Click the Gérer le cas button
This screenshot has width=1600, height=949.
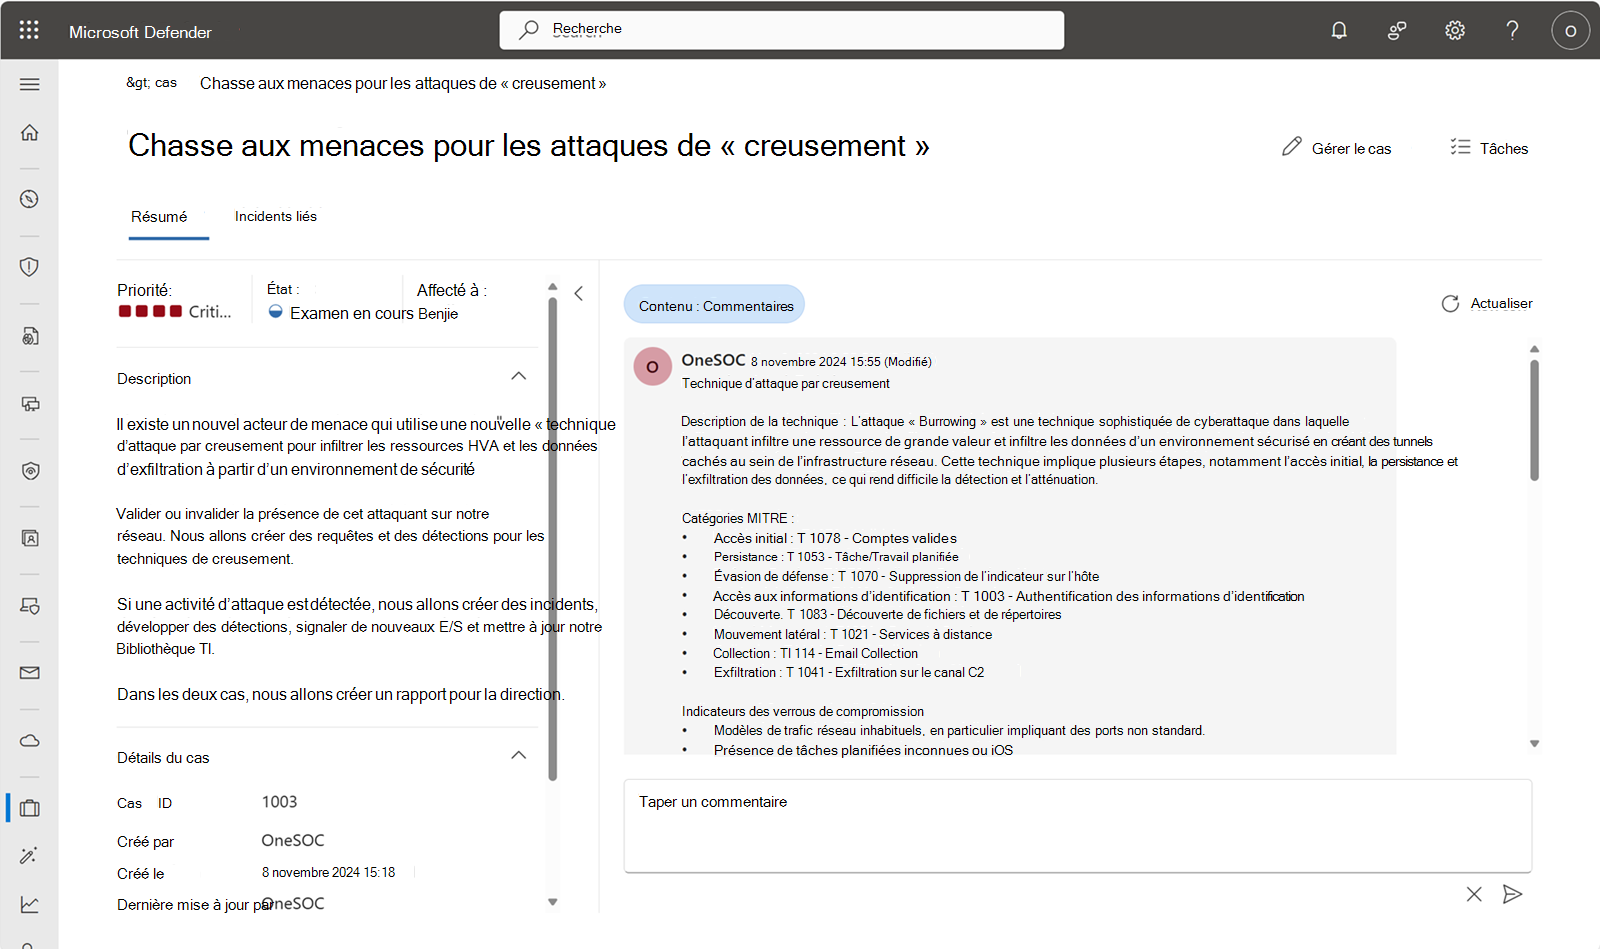click(x=1337, y=148)
